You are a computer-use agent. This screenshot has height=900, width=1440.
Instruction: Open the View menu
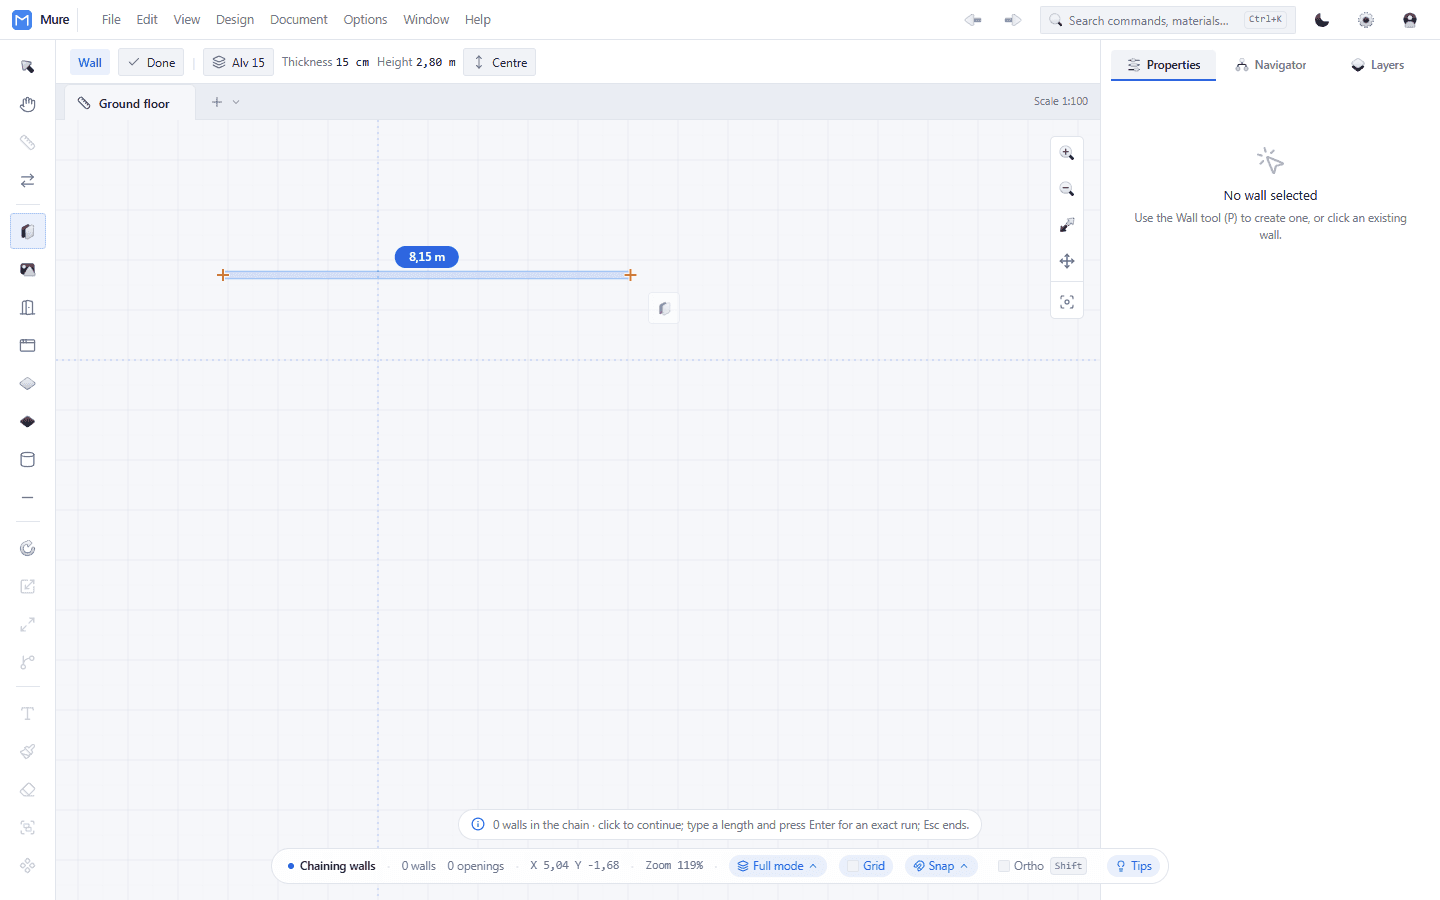[x=187, y=20]
